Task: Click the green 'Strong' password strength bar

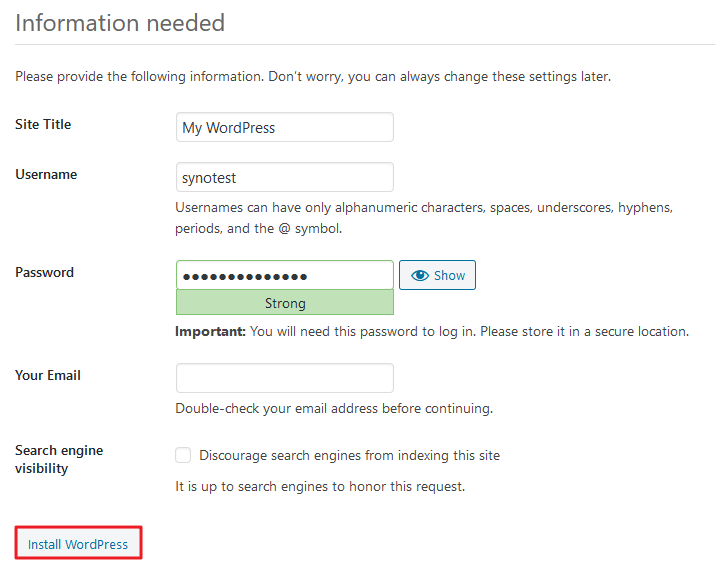Action: click(284, 303)
